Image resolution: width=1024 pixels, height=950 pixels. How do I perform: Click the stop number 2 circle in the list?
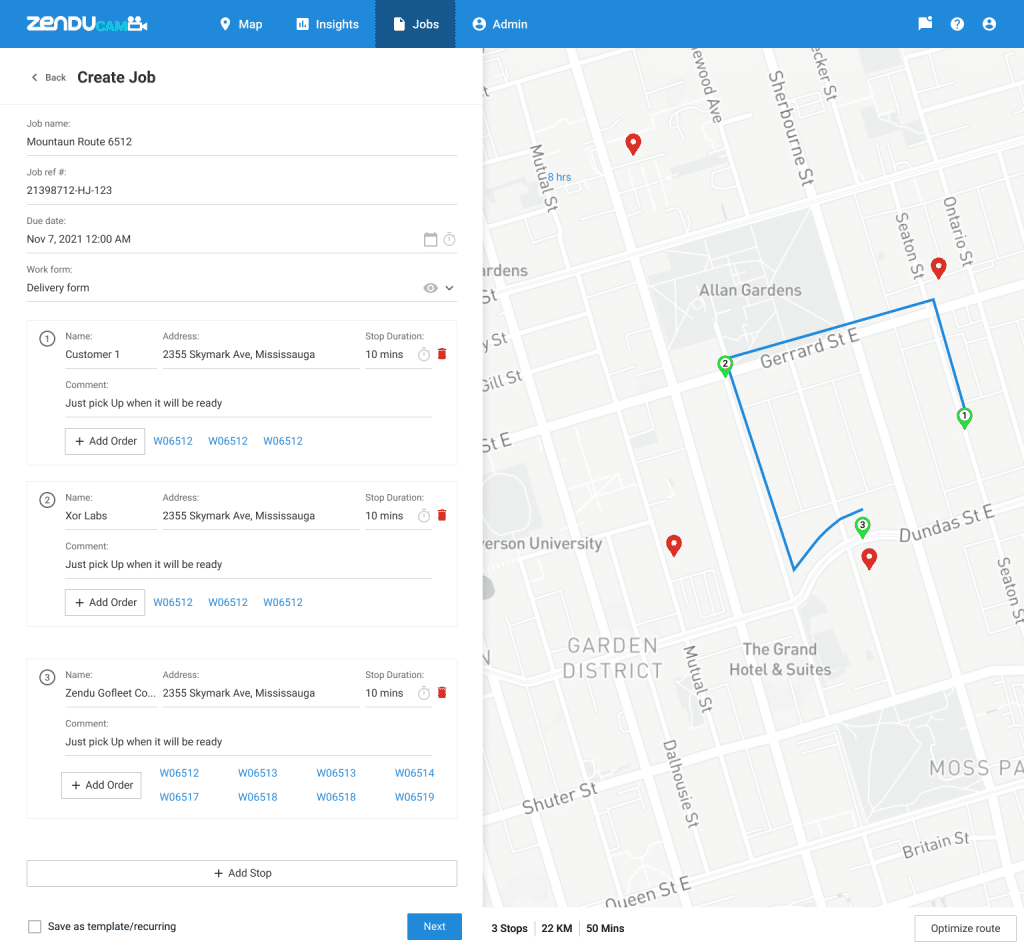(x=47, y=501)
